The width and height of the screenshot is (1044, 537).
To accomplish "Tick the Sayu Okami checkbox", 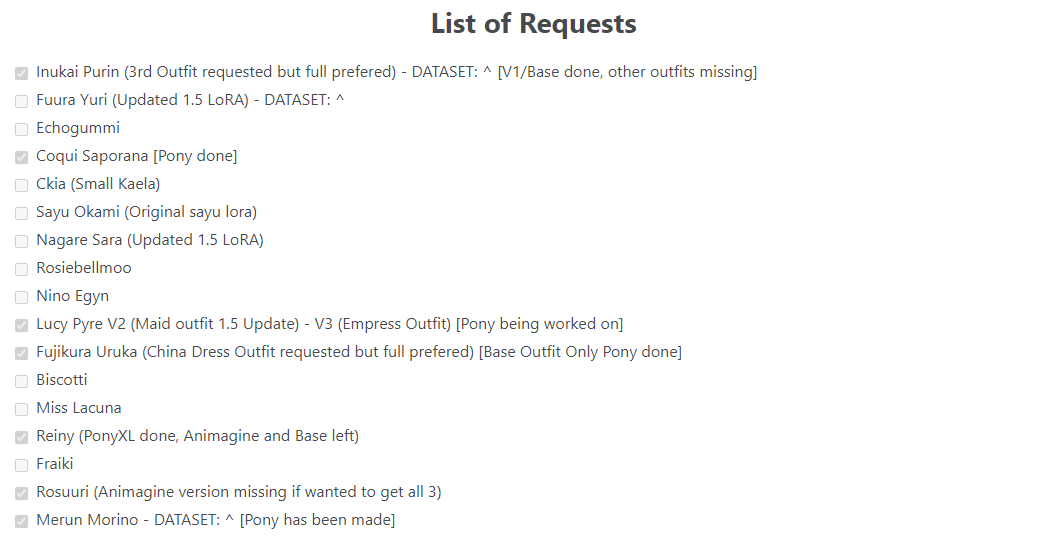I will point(21,212).
